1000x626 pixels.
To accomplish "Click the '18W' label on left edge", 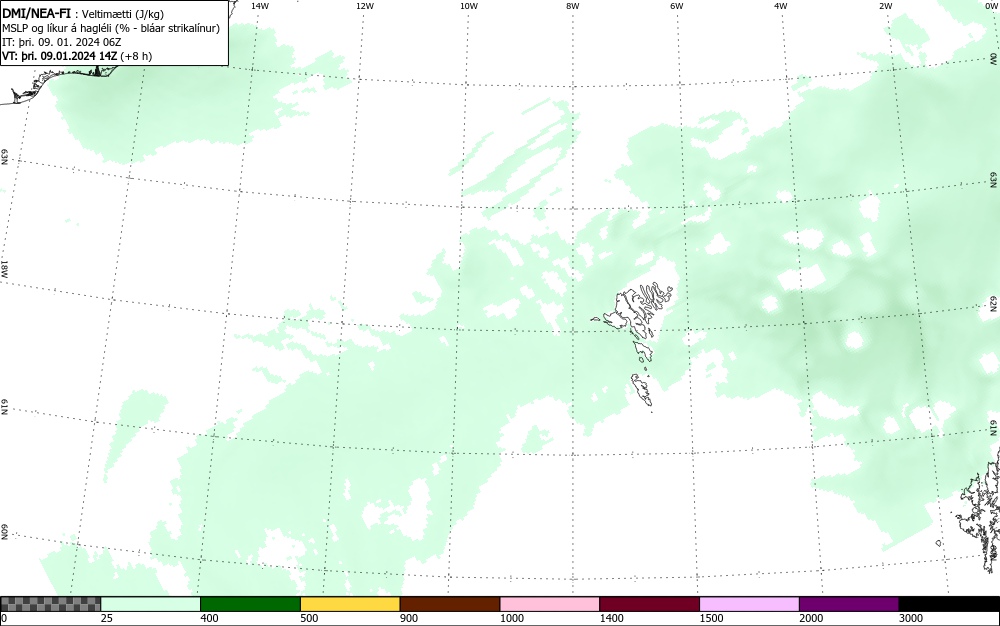I will click(x=4, y=268).
